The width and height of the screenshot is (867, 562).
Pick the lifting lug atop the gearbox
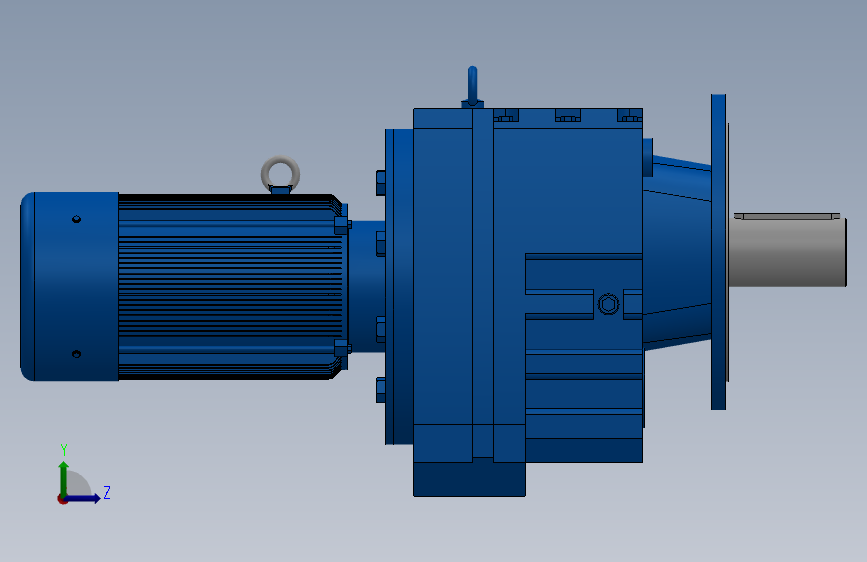(472, 87)
